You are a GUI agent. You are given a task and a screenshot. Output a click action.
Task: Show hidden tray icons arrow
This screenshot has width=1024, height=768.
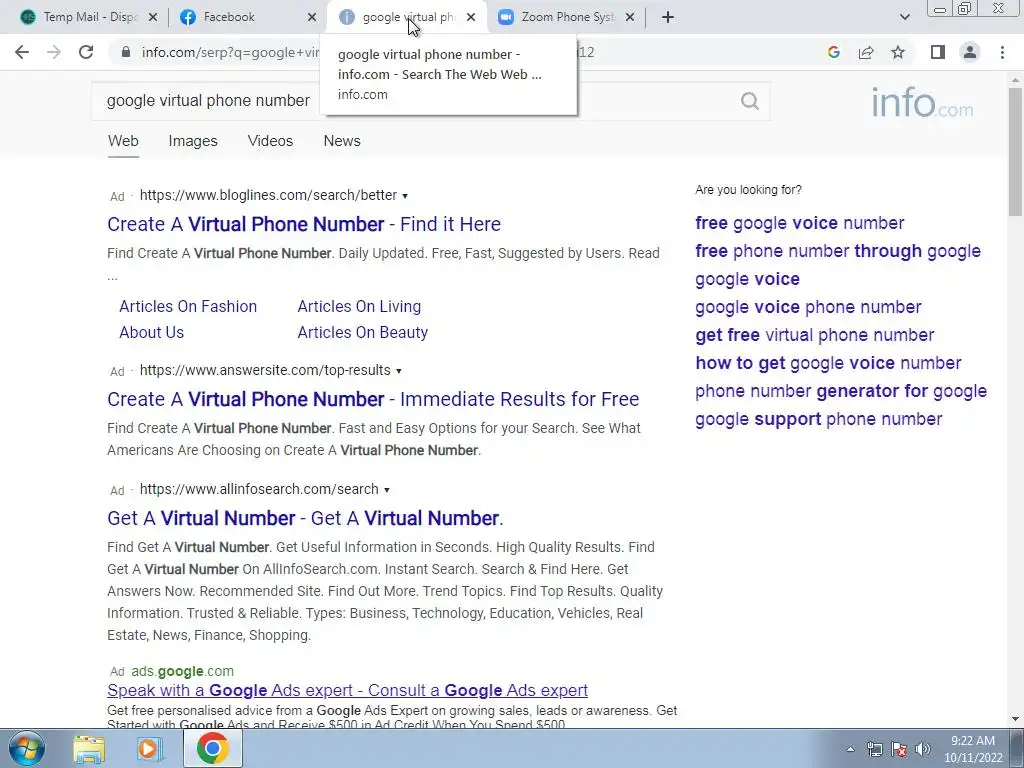[850, 749]
